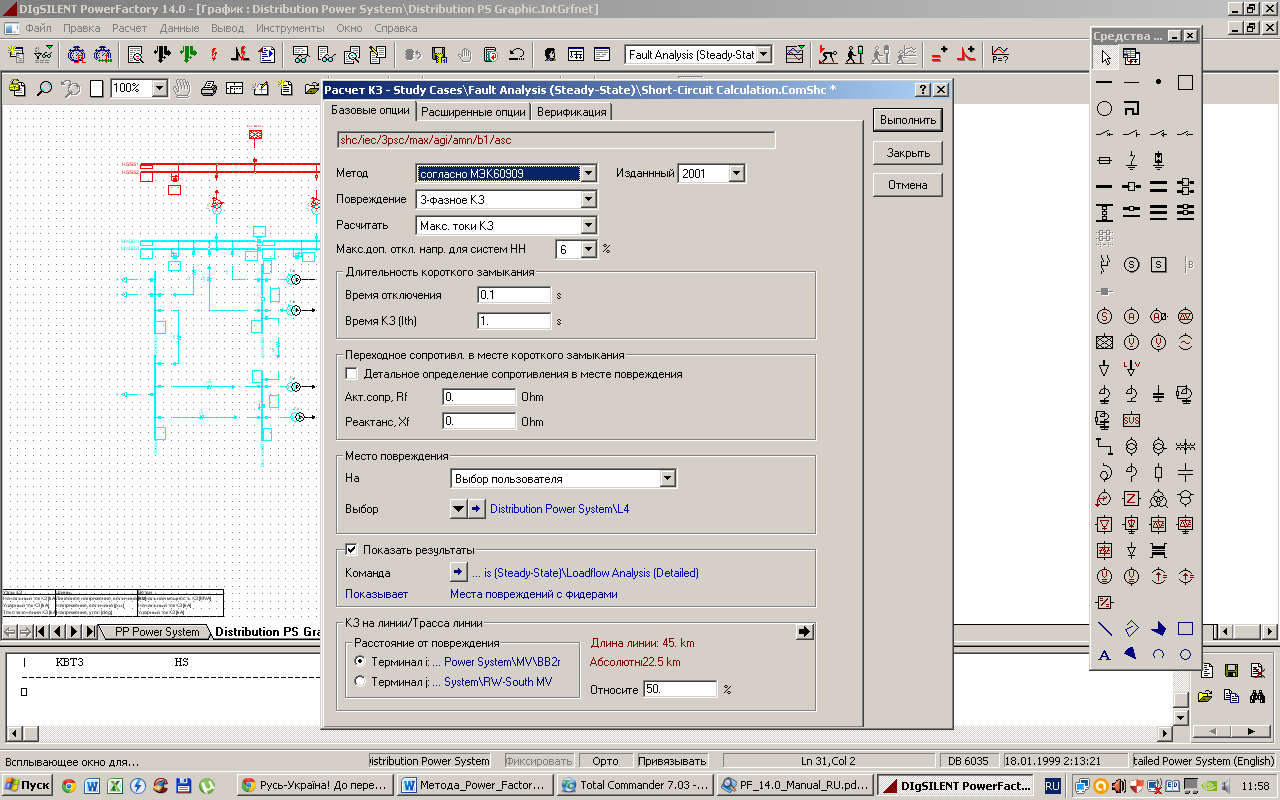The width and height of the screenshot is (1280, 800).
Task: Click the hand pan tool icon
Action: [x=182, y=88]
